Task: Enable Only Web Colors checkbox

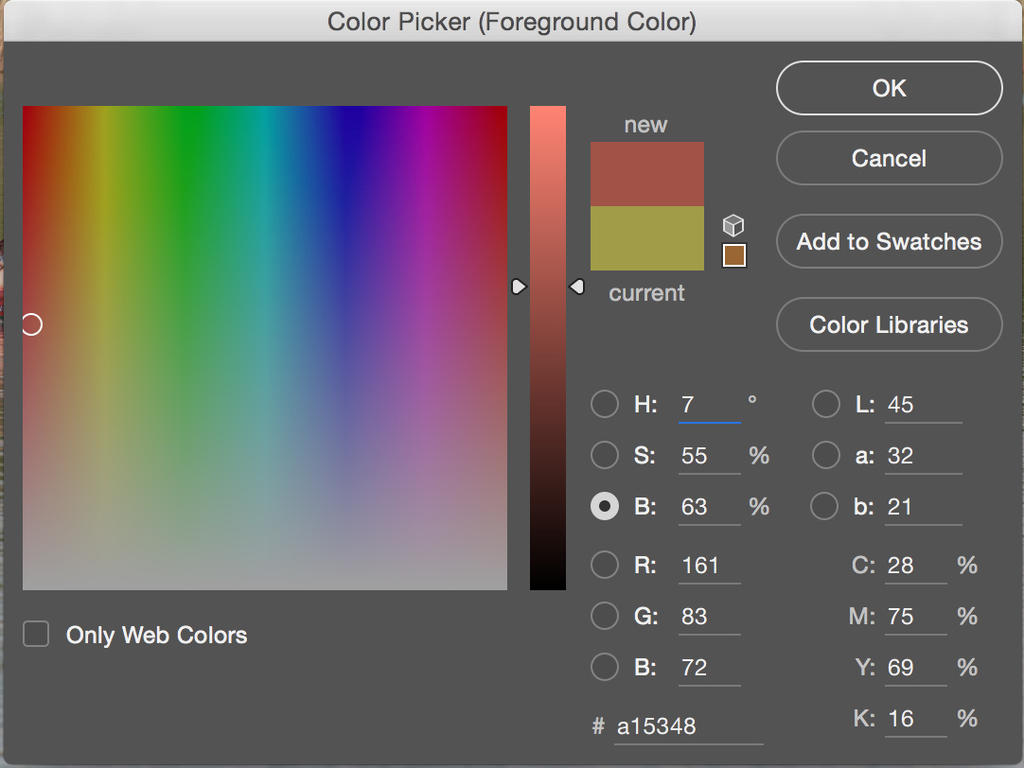Action: coord(36,634)
